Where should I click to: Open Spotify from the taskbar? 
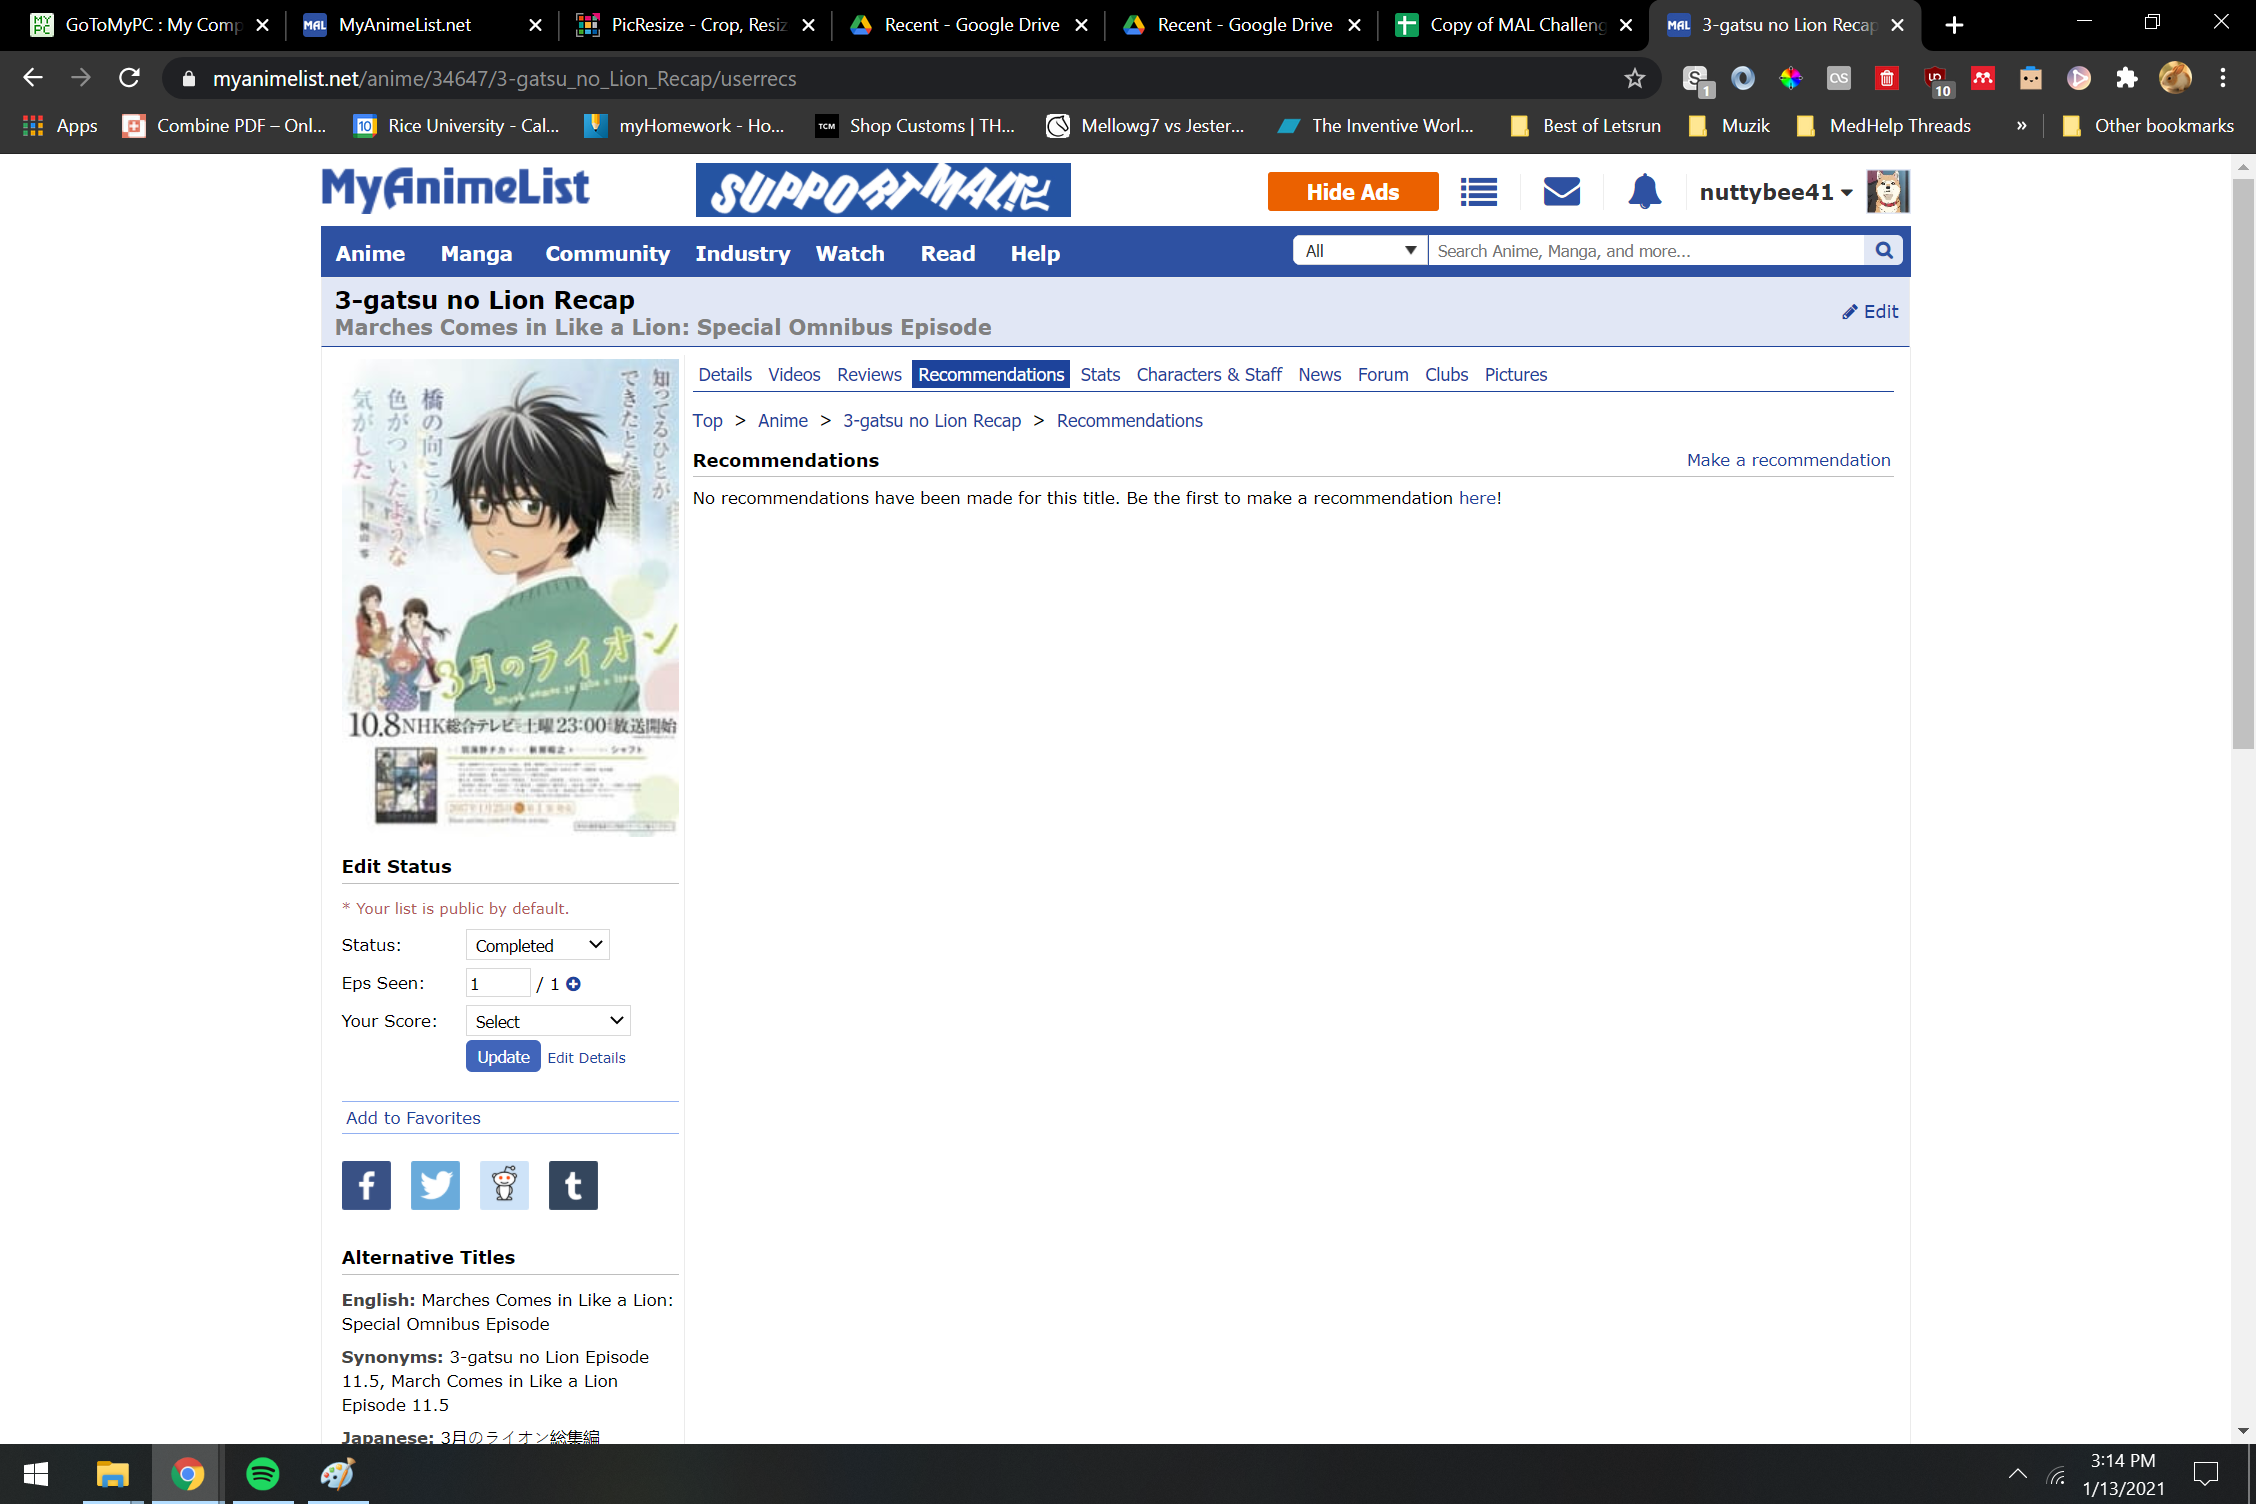point(263,1474)
